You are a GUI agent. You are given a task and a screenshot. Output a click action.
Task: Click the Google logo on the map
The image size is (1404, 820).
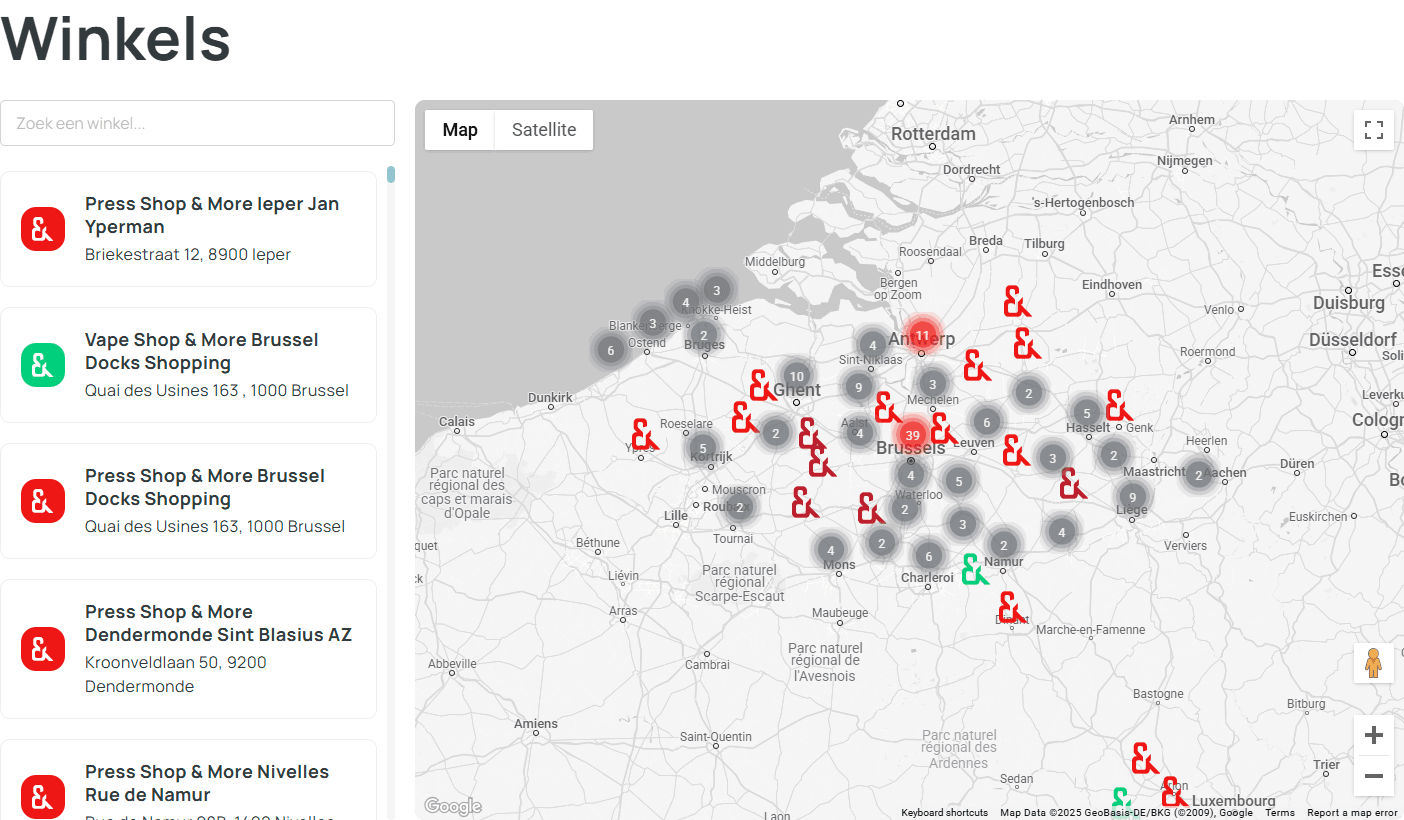pyautogui.click(x=452, y=806)
